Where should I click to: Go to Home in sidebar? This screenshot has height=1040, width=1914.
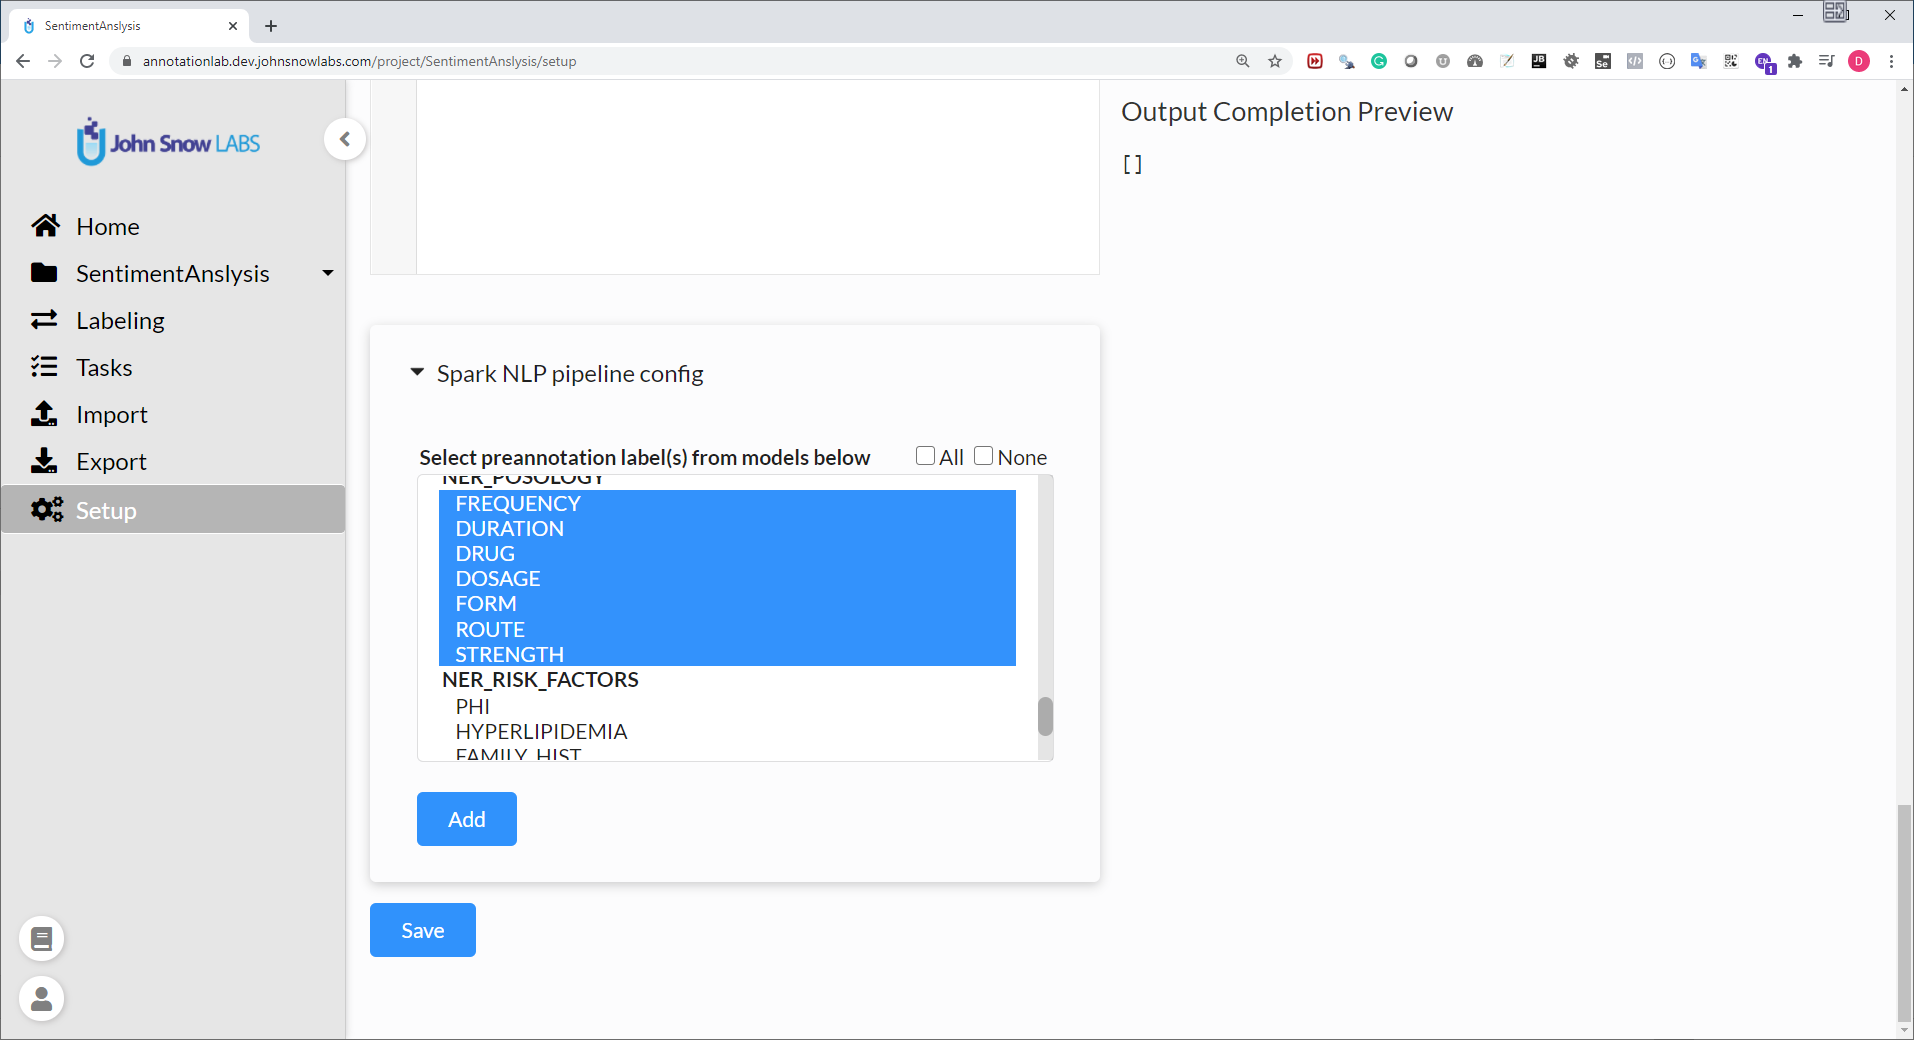pos(108,226)
